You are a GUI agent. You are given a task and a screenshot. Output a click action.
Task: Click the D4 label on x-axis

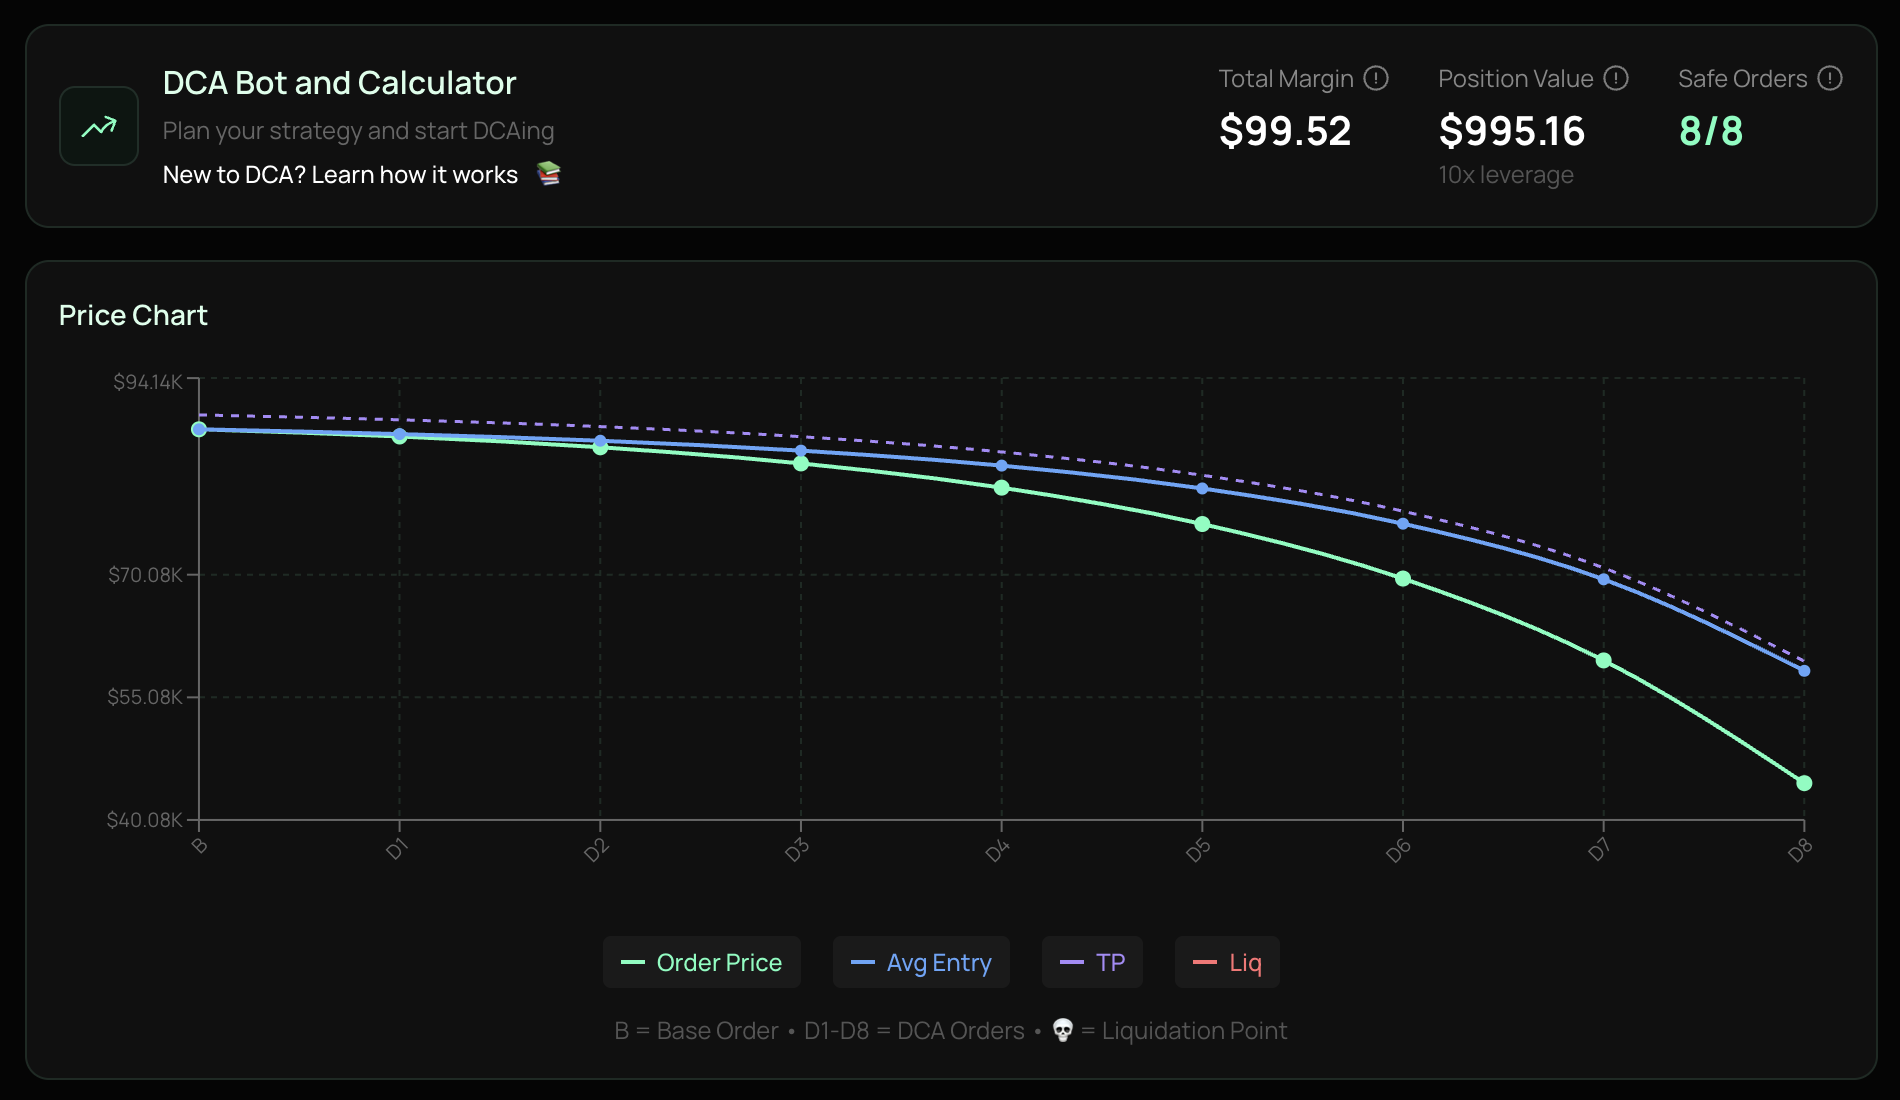click(x=998, y=851)
